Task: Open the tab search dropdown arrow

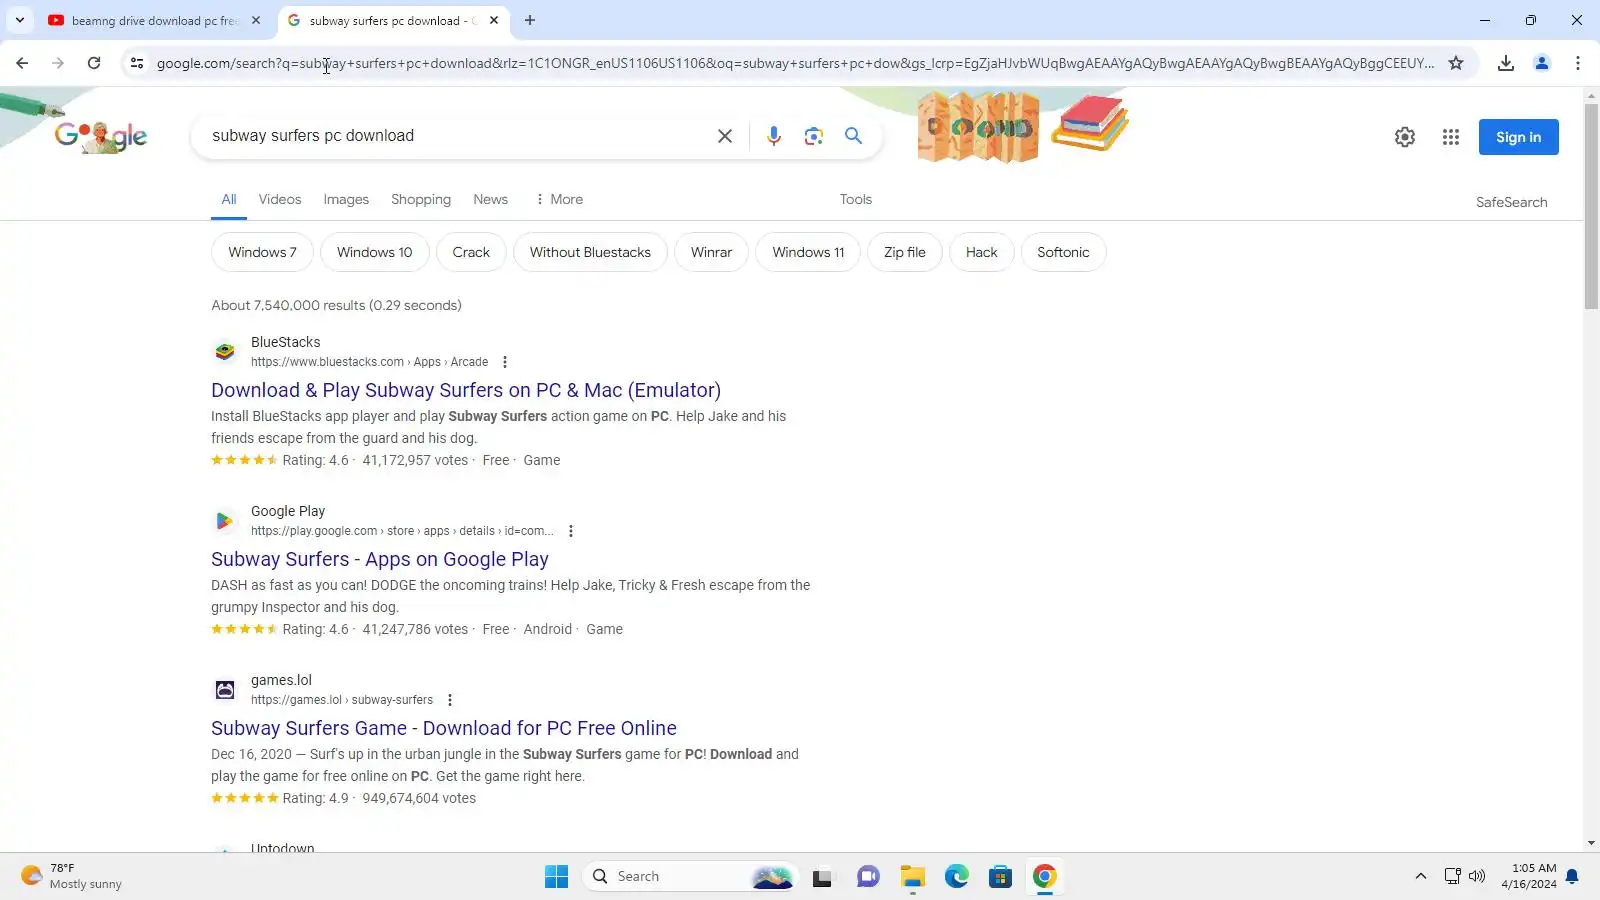Action: (x=20, y=20)
